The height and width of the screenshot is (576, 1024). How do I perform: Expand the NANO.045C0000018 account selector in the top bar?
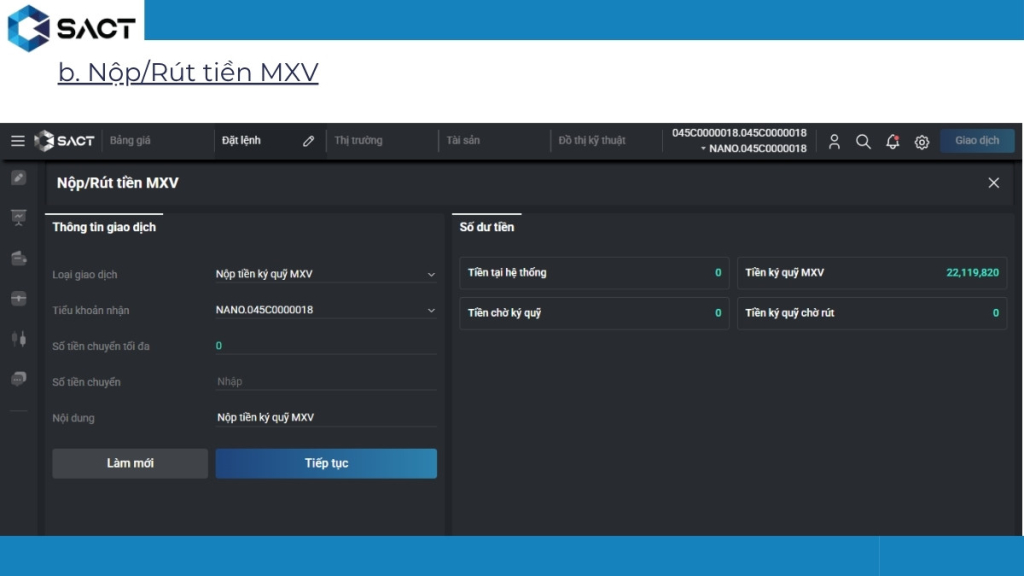pyautogui.click(x=754, y=149)
